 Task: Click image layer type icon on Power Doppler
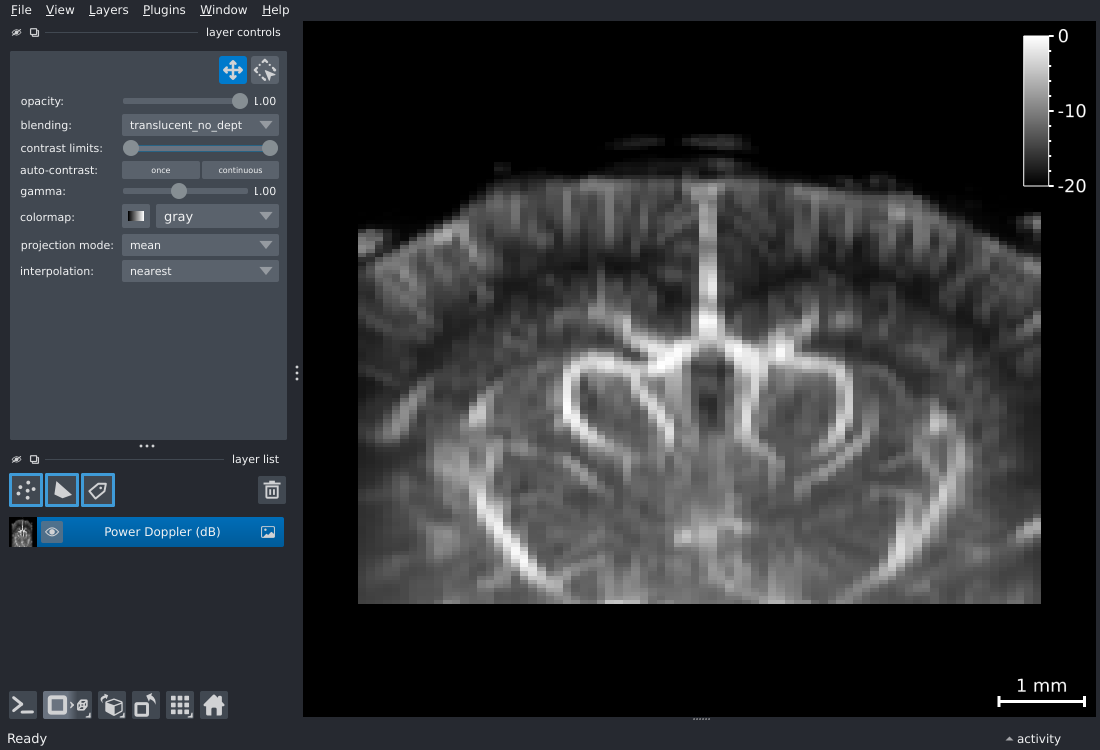(x=268, y=532)
